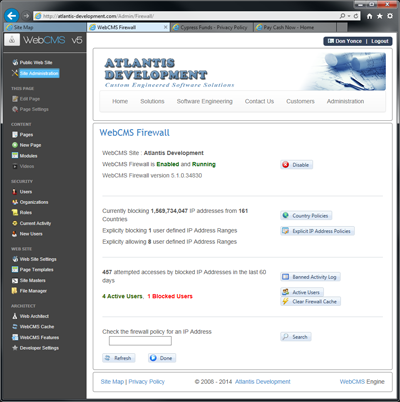Click the Modules icon in sidebar
The height and width of the screenshot is (402, 400).
(15, 155)
